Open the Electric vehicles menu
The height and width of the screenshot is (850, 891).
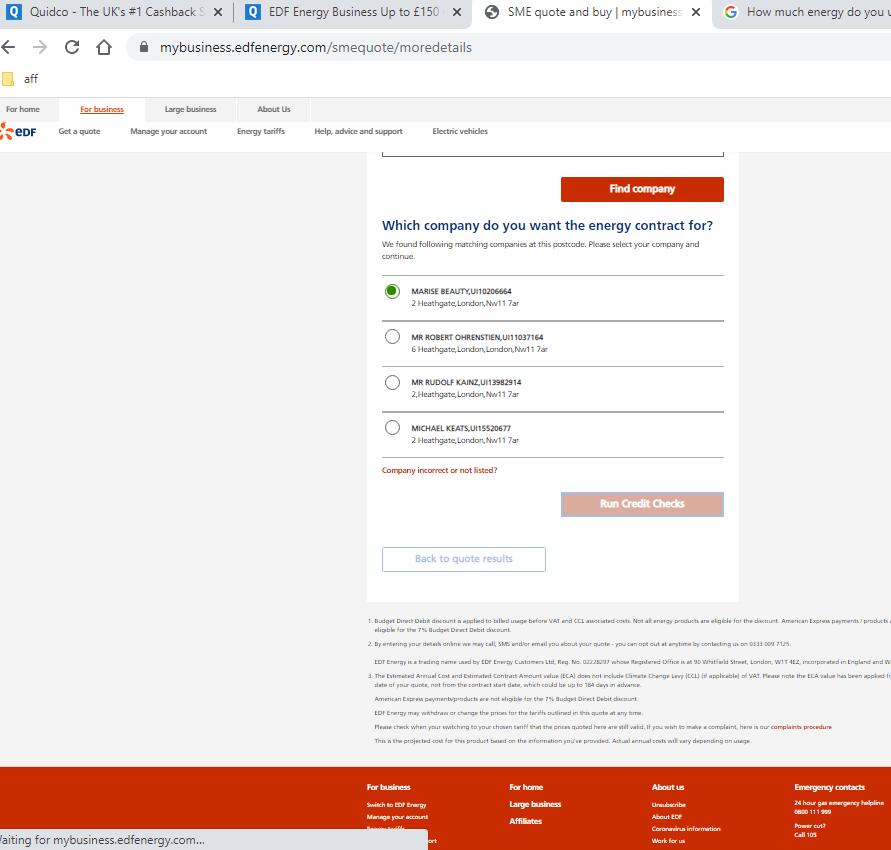460,131
